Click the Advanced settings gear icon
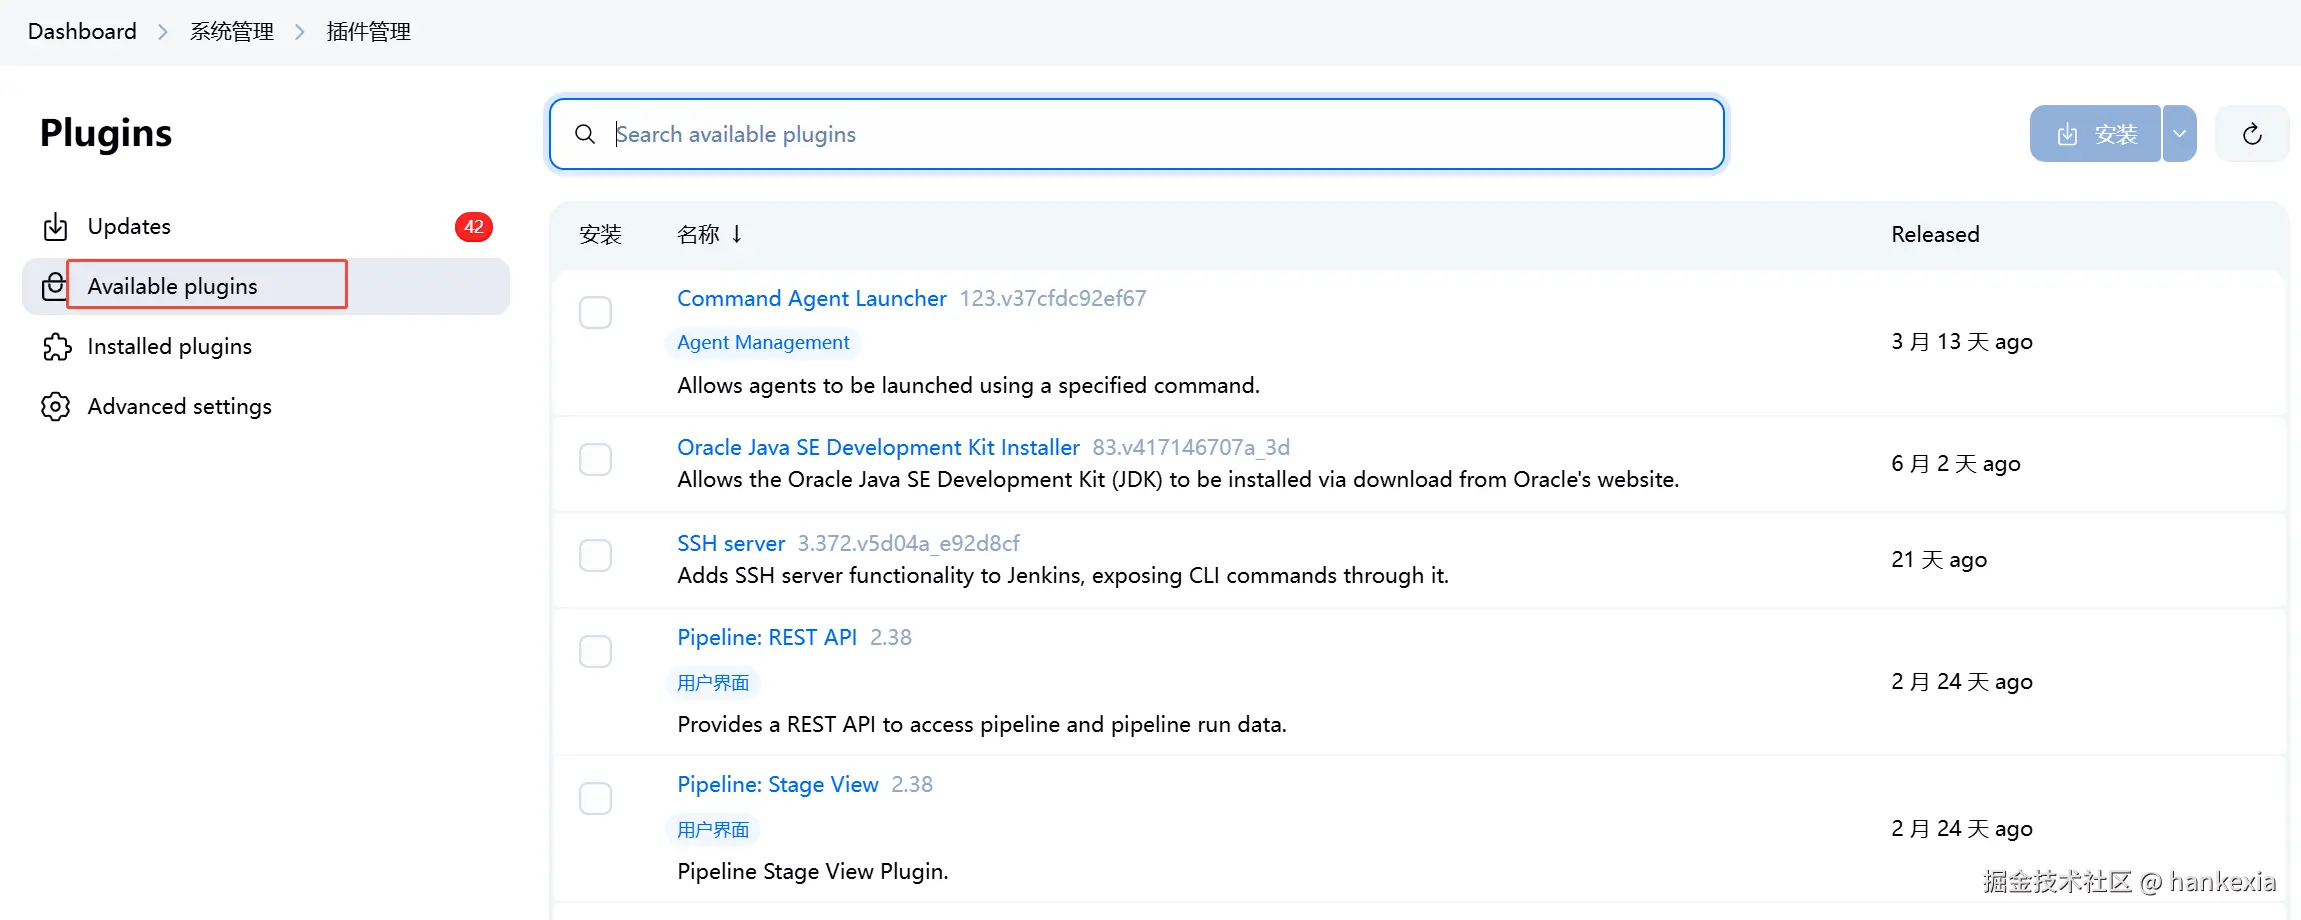2301x920 pixels. [x=56, y=407]
